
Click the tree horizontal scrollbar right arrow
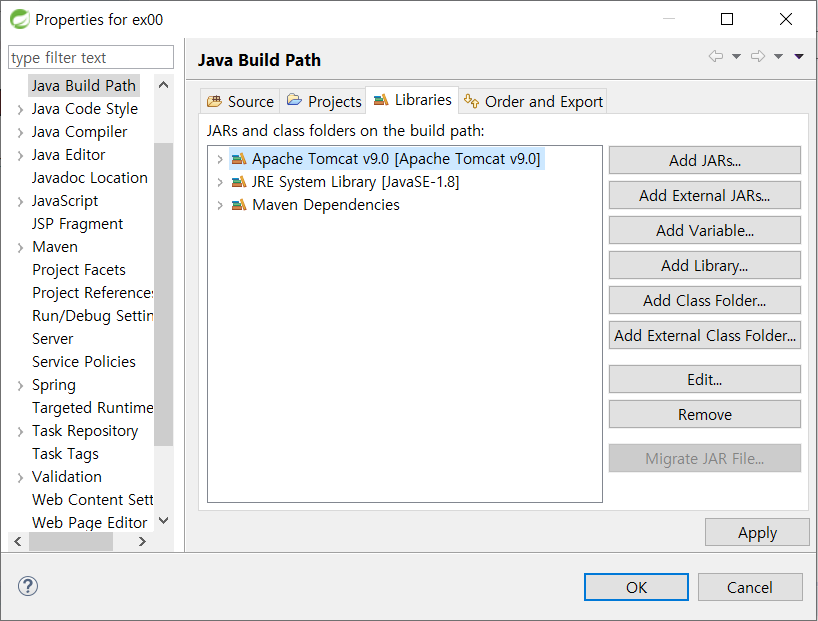142,541
